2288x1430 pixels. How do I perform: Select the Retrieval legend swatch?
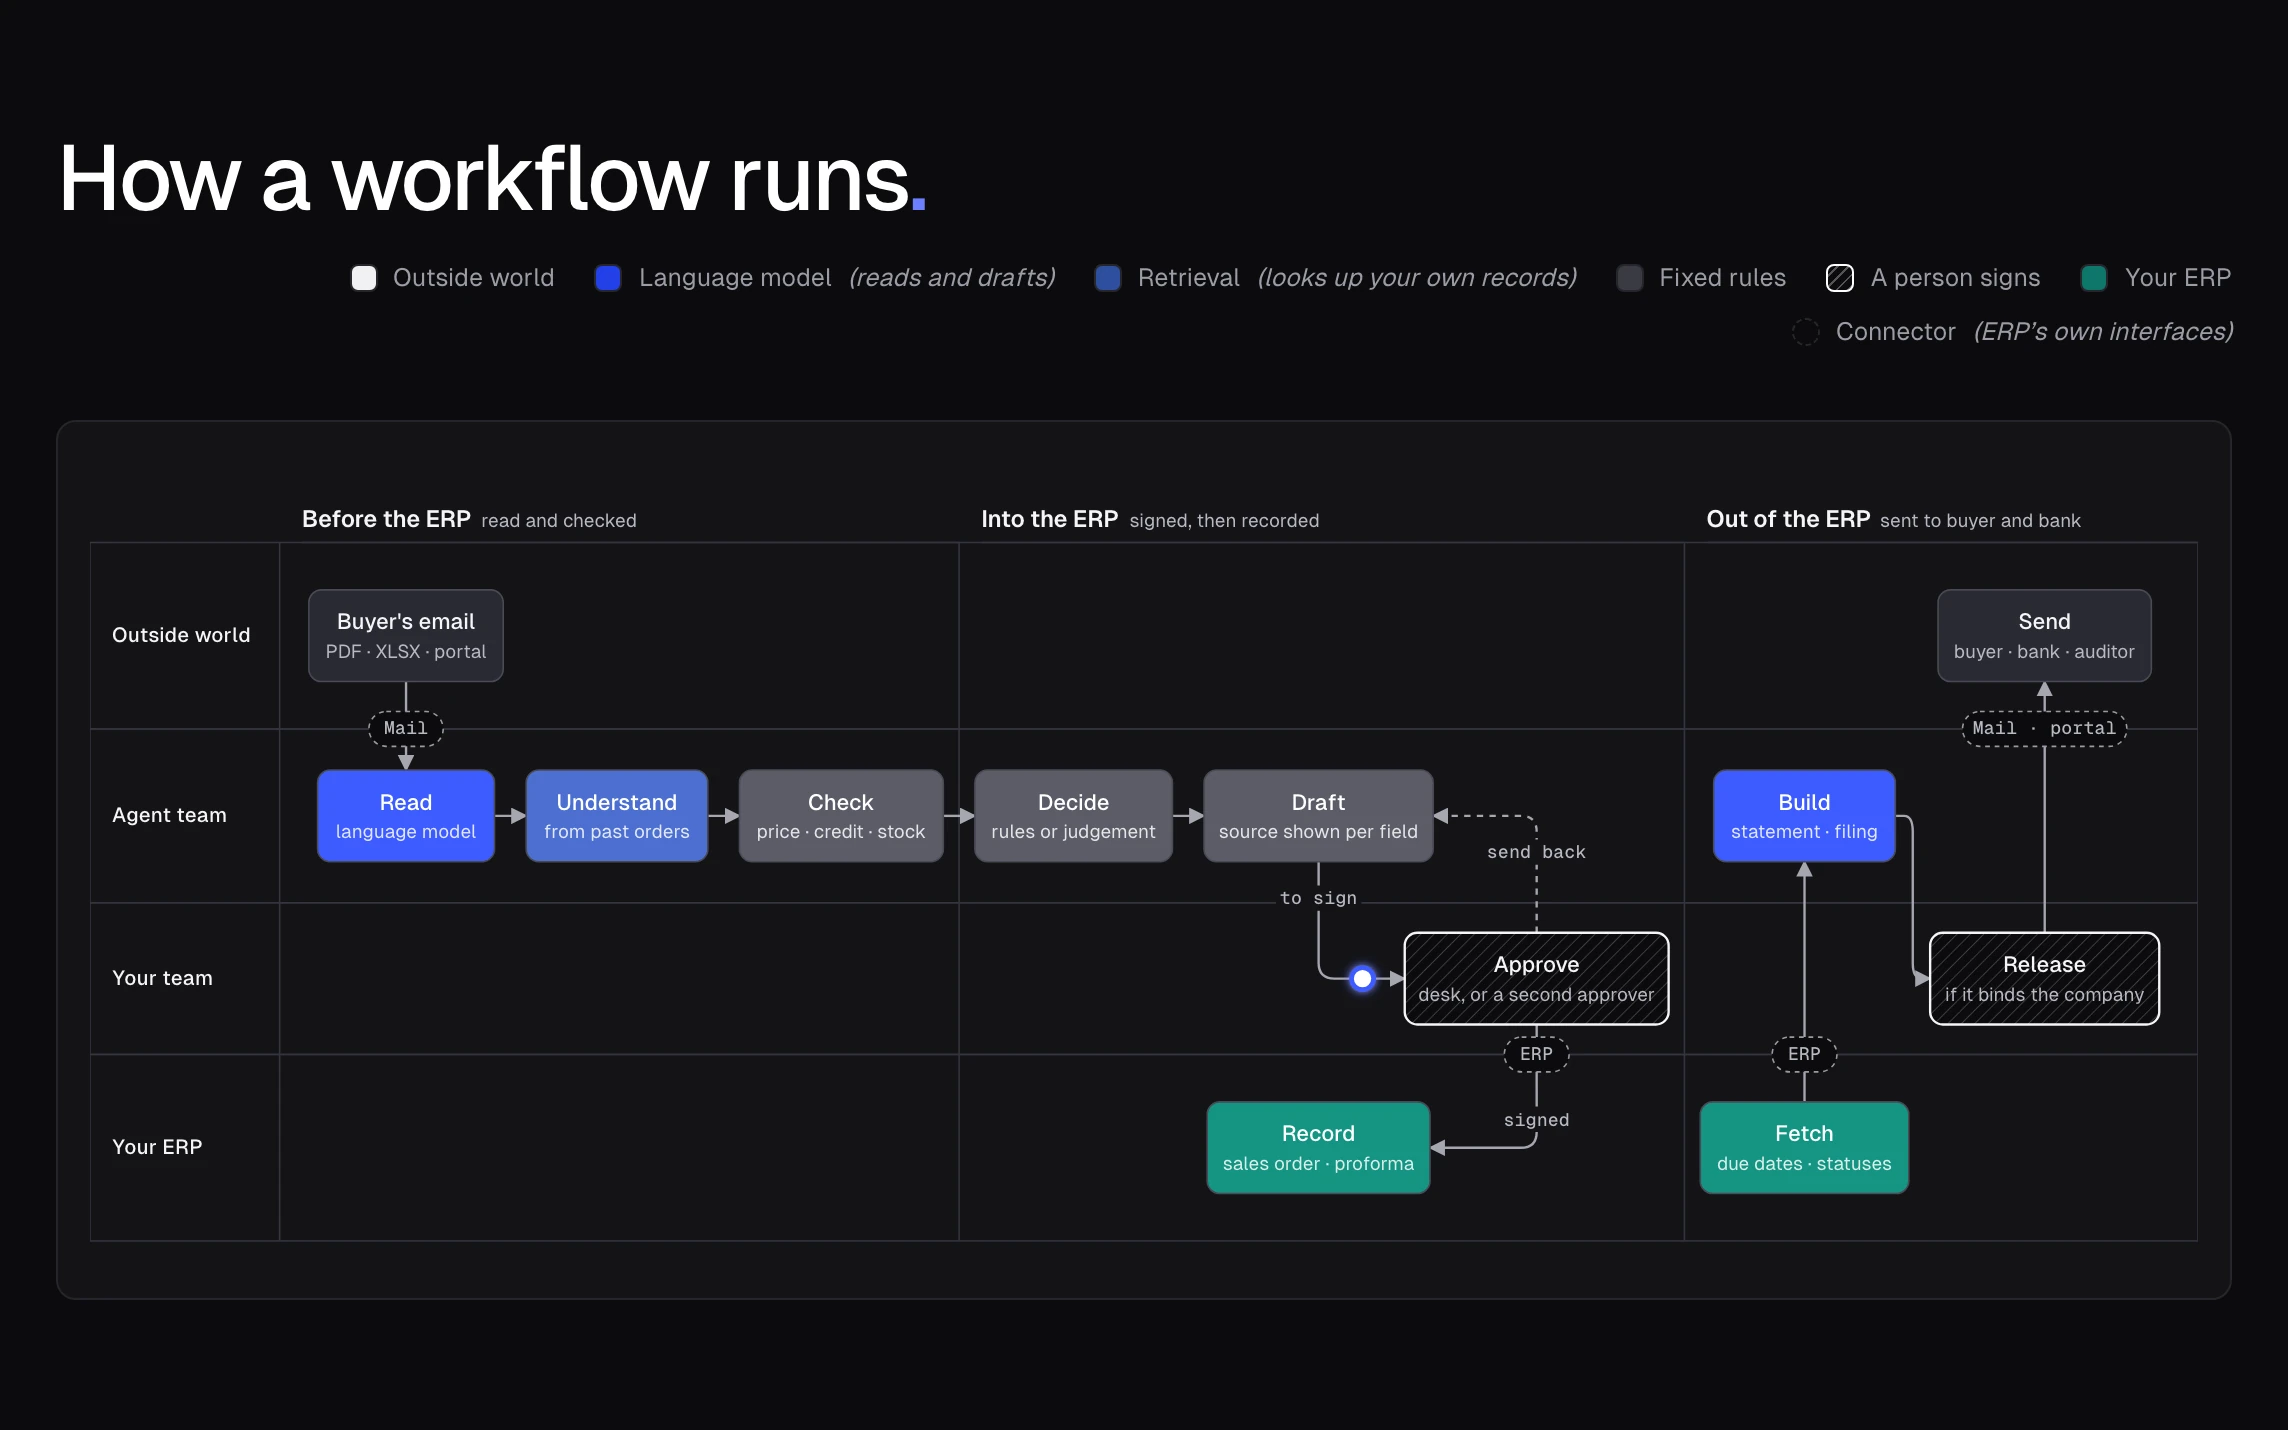[1108, 278]
